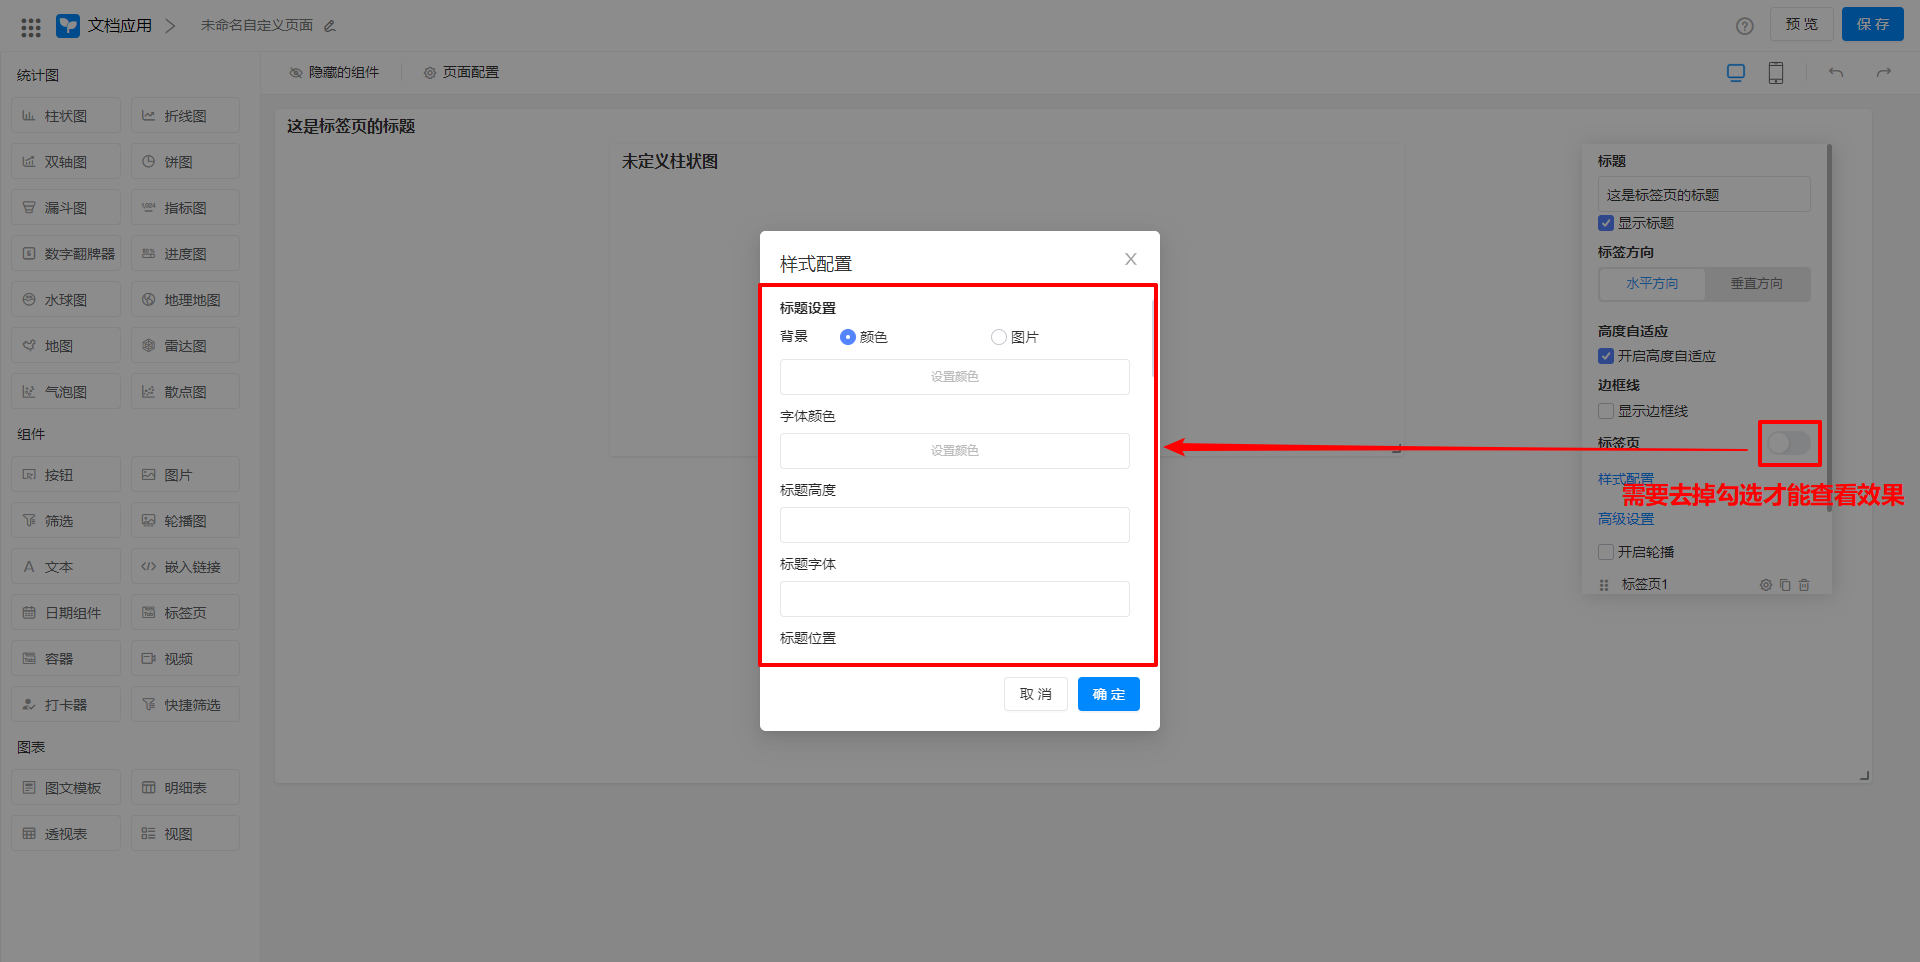The width and height of the screenshot is (1920, 962).
Task: Click the undo icon in the toolbar
Action: tap(1836, 72)
